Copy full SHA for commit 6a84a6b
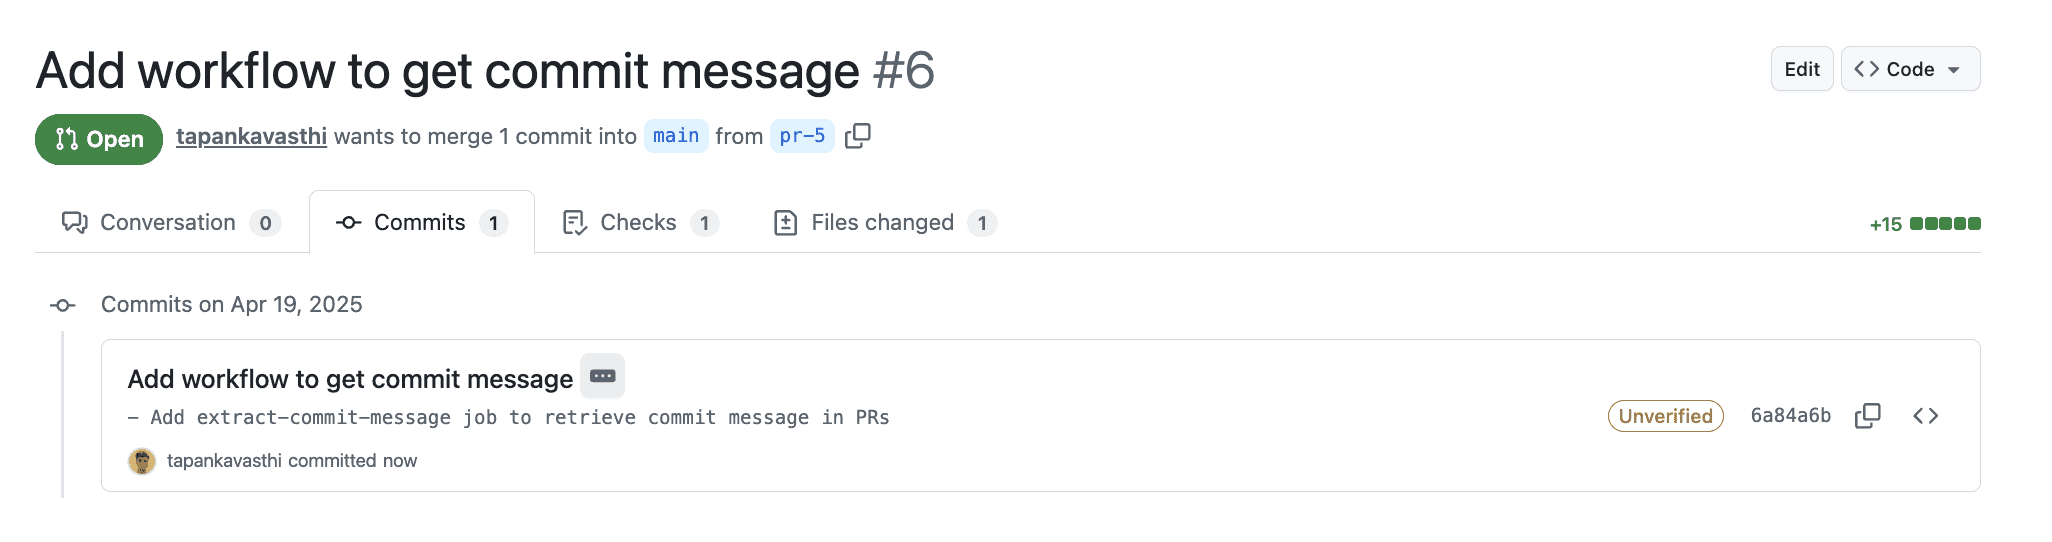The height and width of the screenshot is (542, 2052). pos(1868,416)
